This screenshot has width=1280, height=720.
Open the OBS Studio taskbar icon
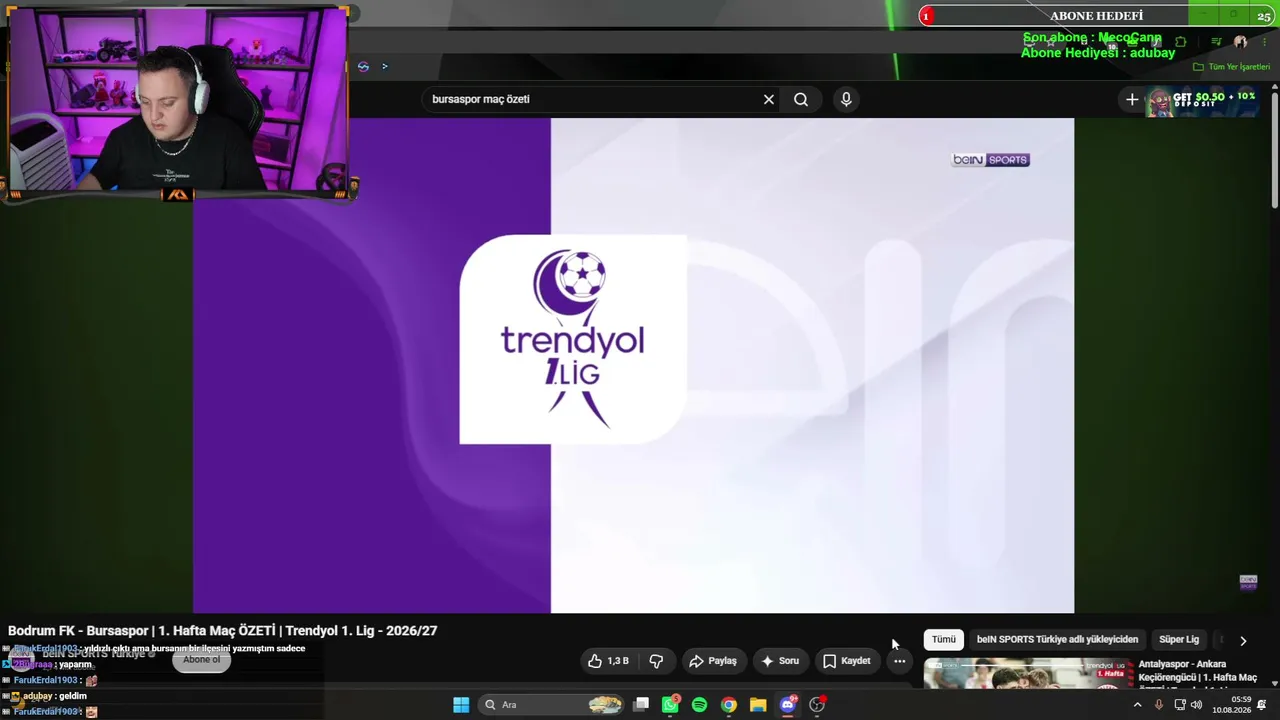[817, 705]
